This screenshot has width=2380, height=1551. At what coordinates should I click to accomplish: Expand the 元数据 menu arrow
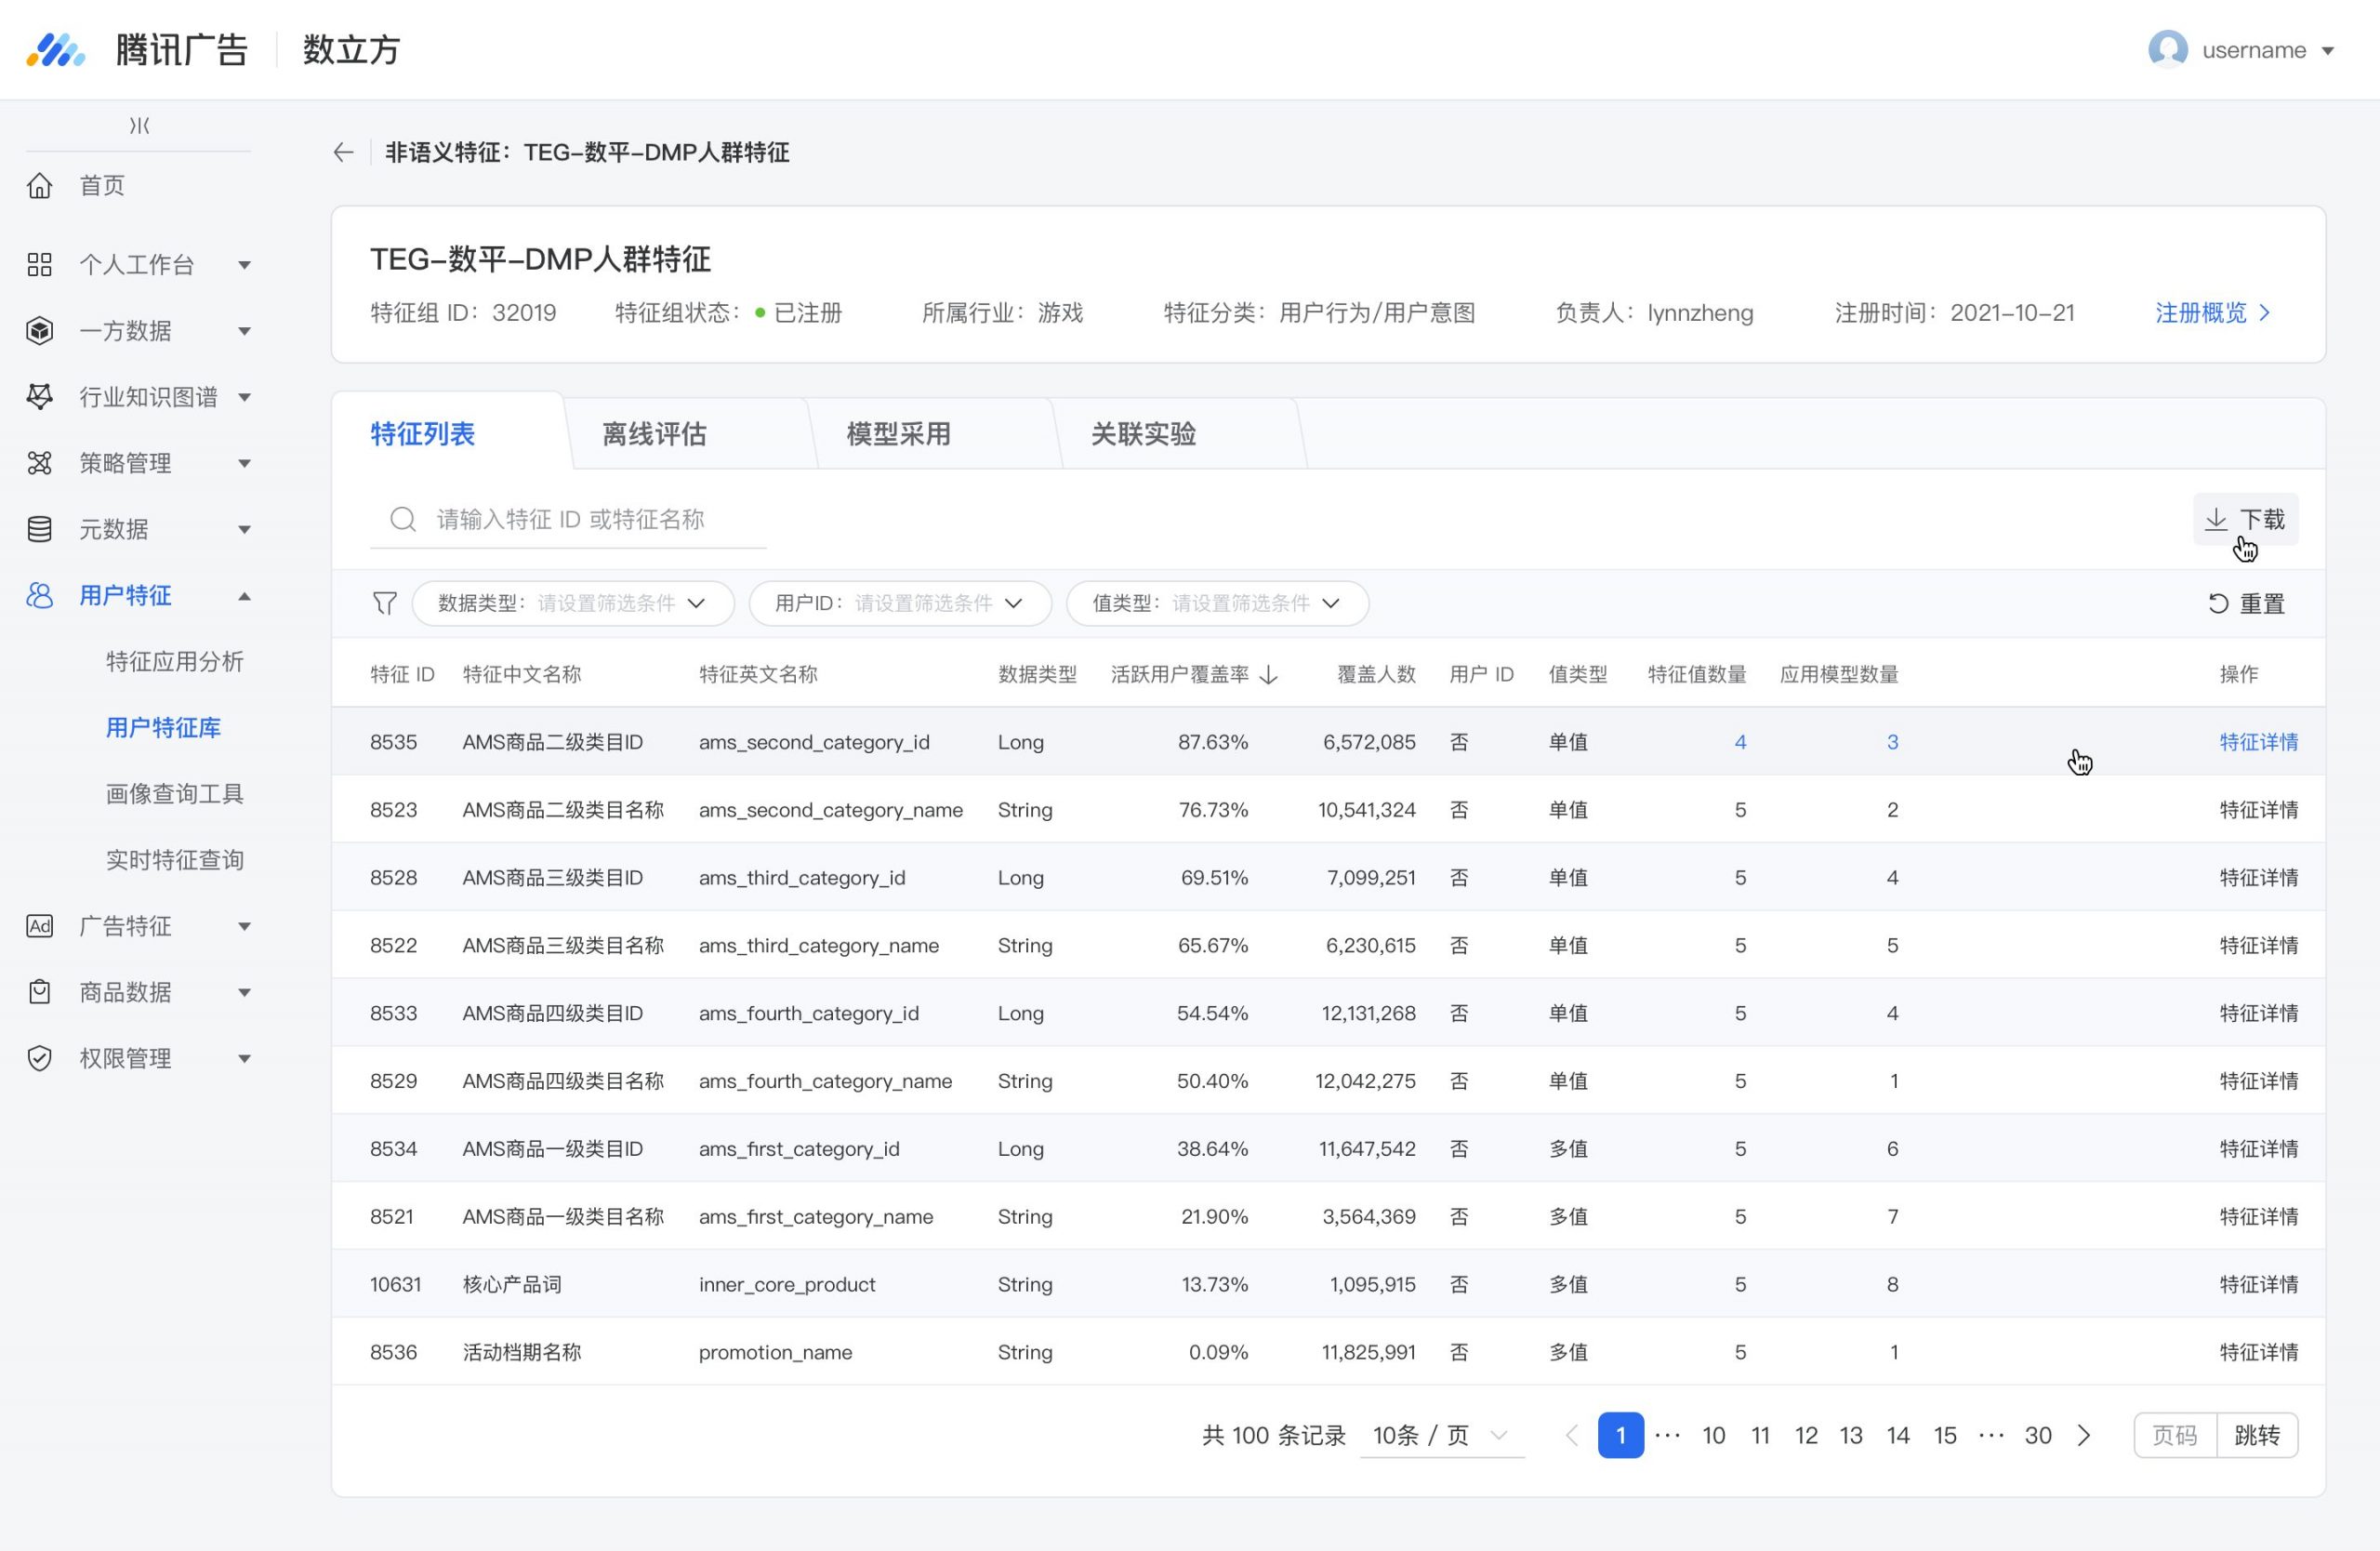[244, 529]
